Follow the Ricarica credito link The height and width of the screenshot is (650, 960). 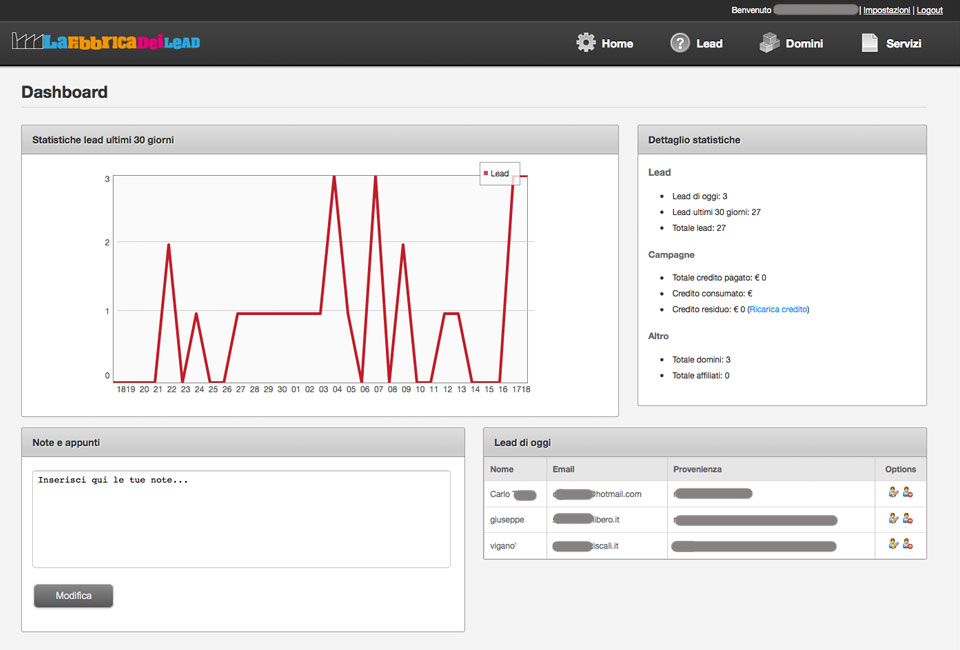click(x=778, y=310)
